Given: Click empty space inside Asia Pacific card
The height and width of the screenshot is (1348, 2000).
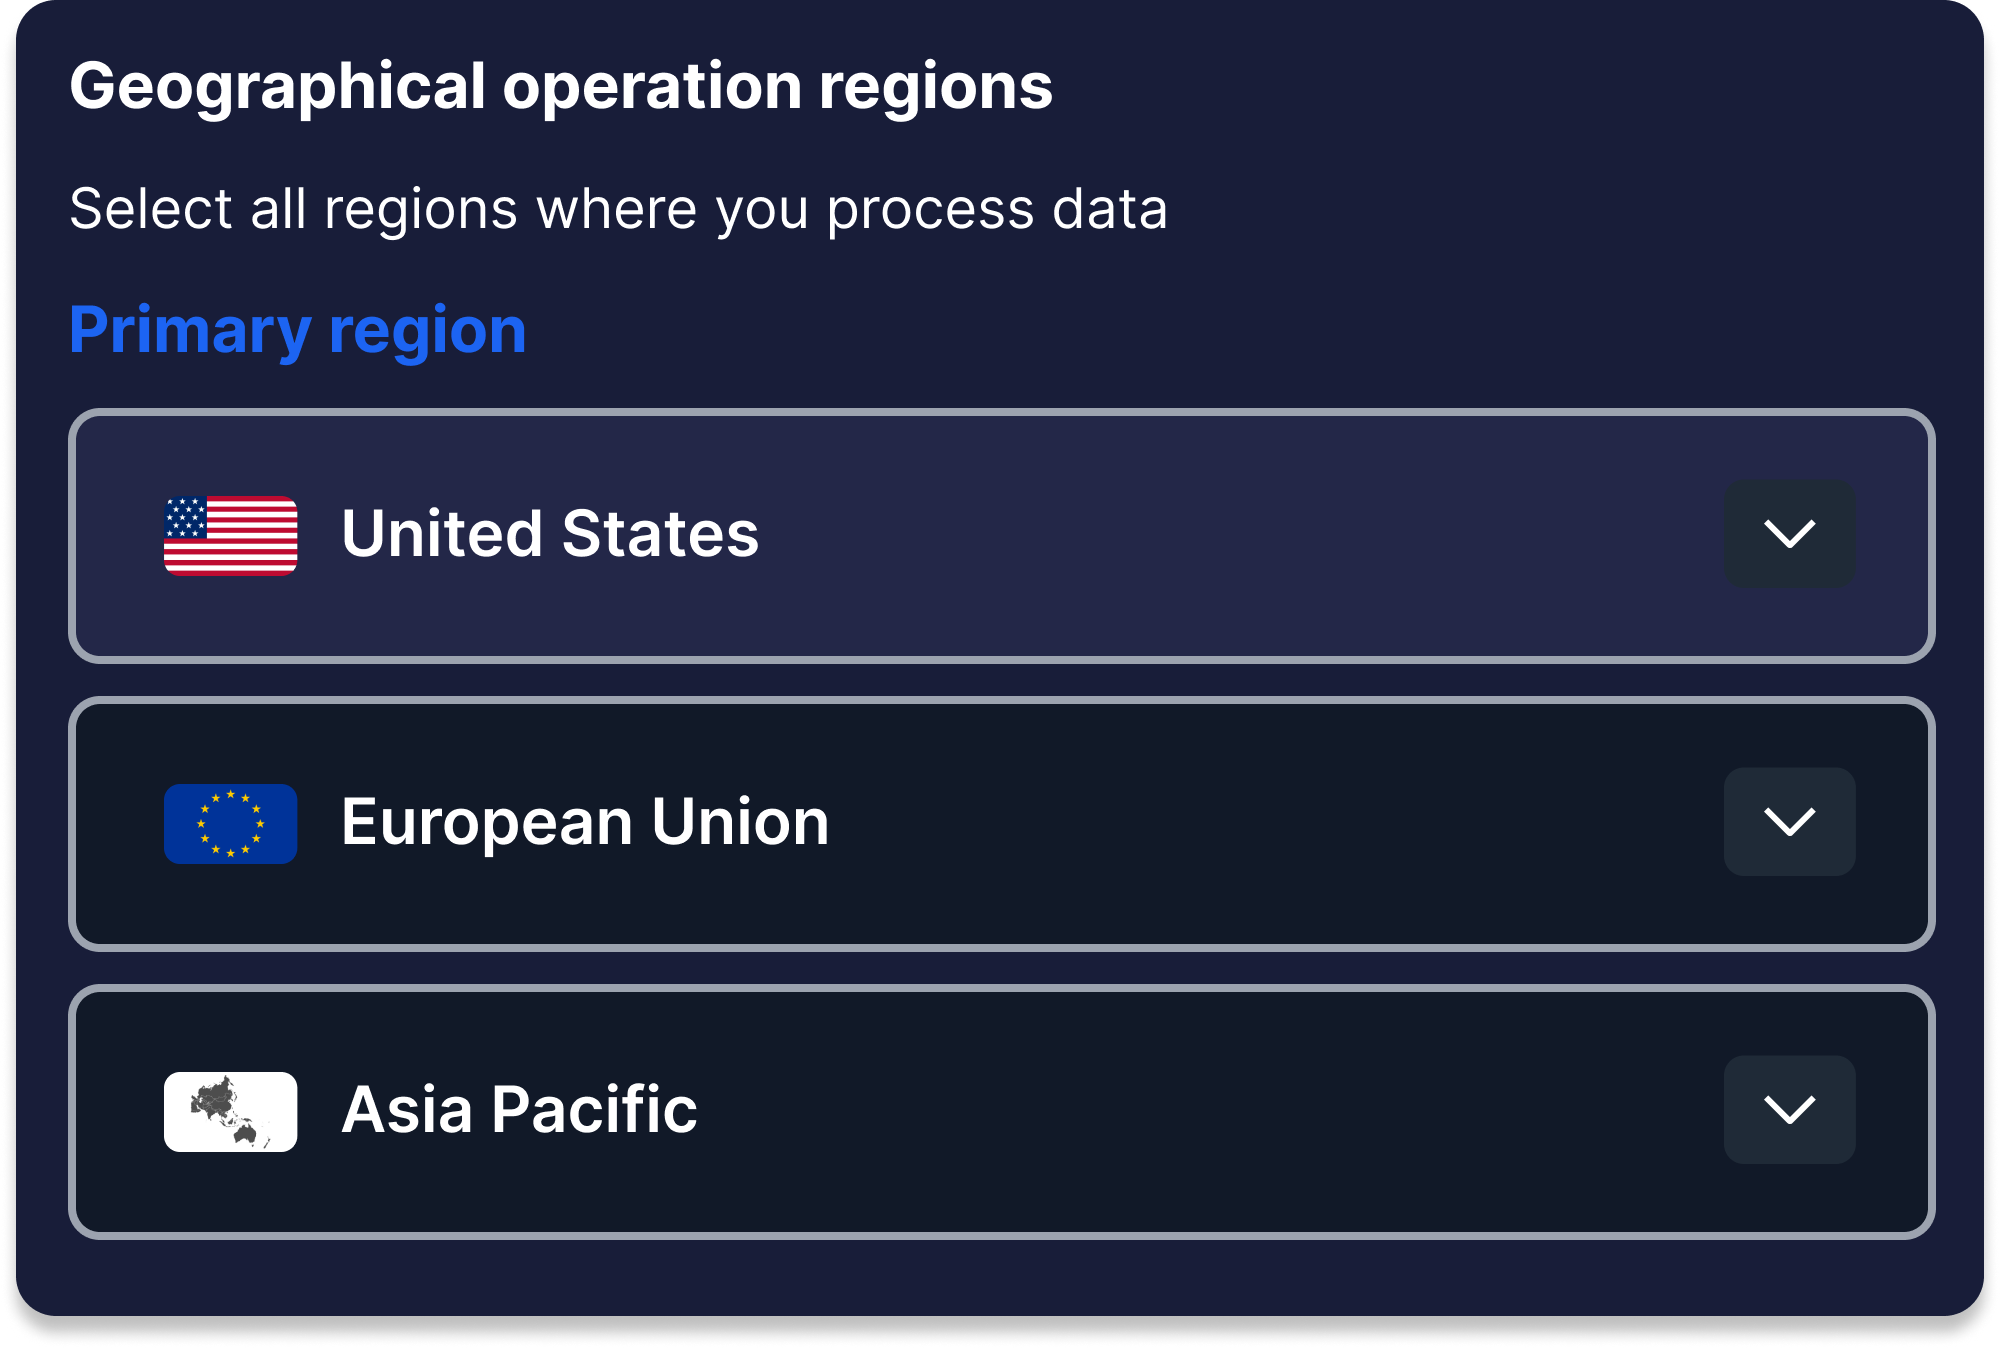Looking at the screenshot, I should [x=1250, y=1111].
